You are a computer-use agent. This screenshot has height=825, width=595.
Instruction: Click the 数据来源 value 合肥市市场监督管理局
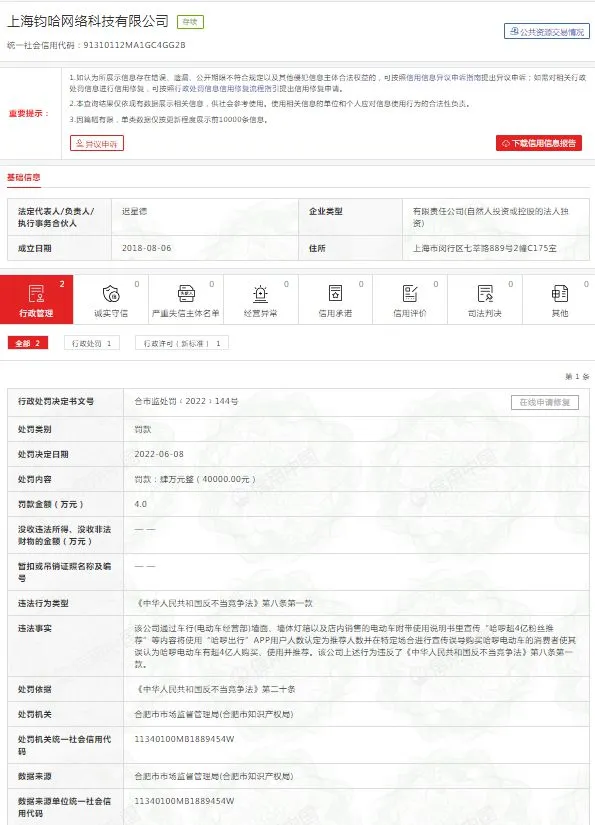[214, 776]
